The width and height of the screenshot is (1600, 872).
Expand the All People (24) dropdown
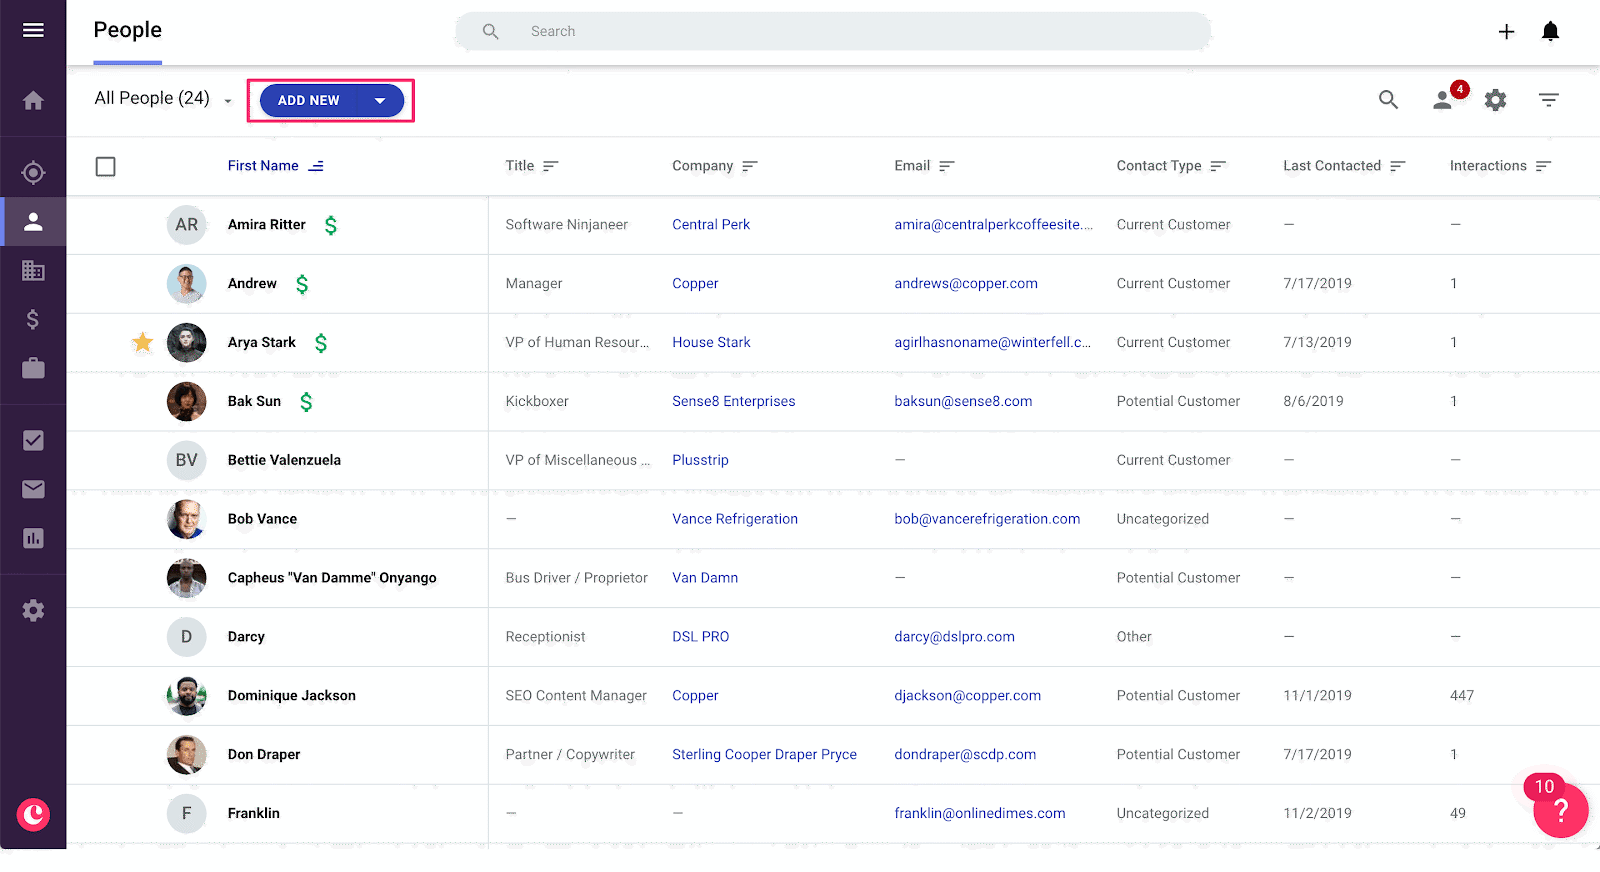163,99
